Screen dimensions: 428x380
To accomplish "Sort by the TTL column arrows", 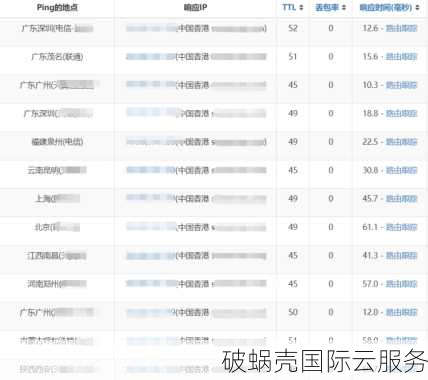I will pyautogui.click(x=301, y=7).
